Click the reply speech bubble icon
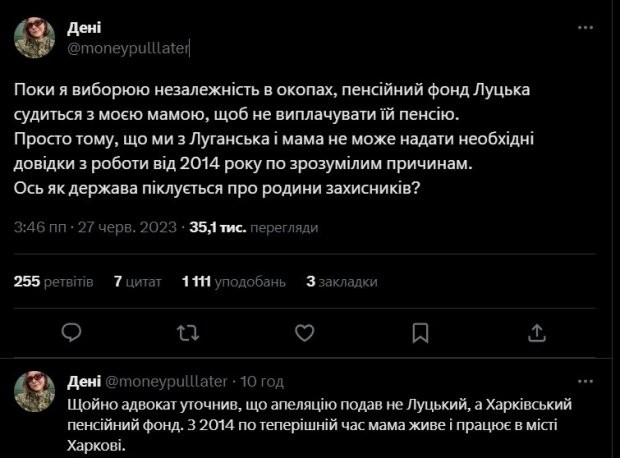This screenshot has height=458, width=620. coord(71,331)
